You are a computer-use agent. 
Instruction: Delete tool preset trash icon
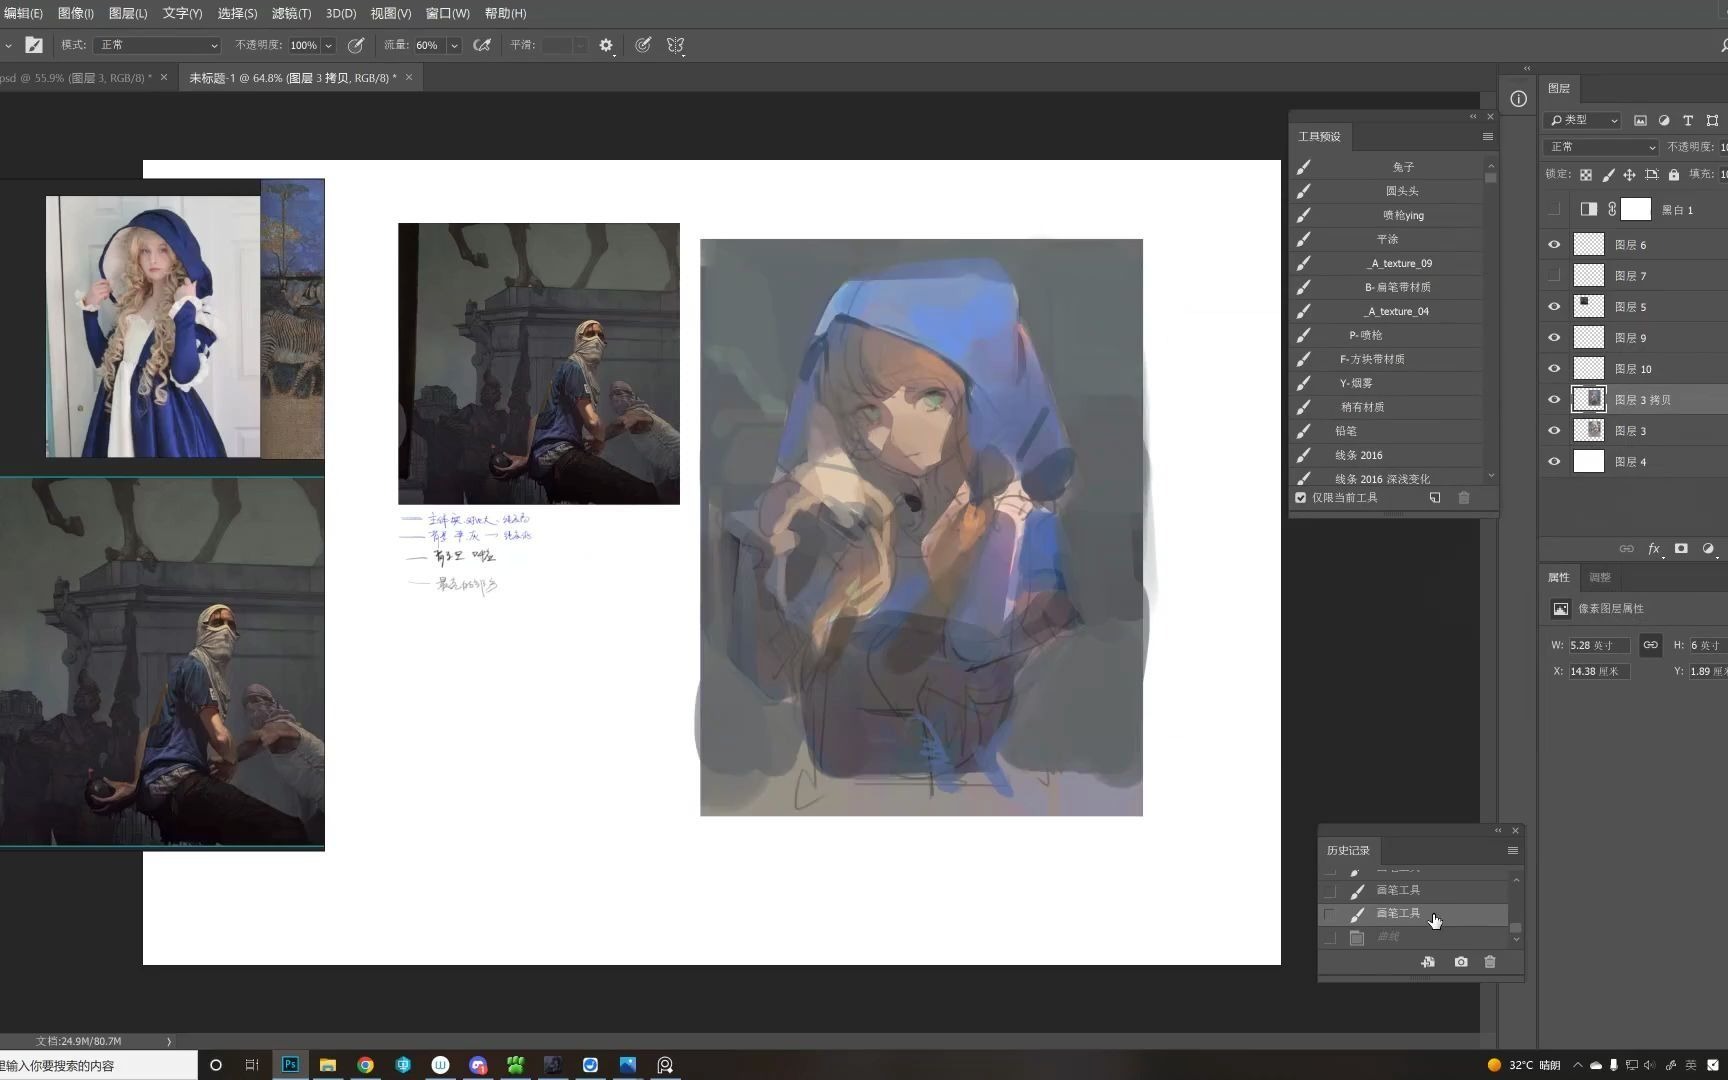[x=1464, y=497]
